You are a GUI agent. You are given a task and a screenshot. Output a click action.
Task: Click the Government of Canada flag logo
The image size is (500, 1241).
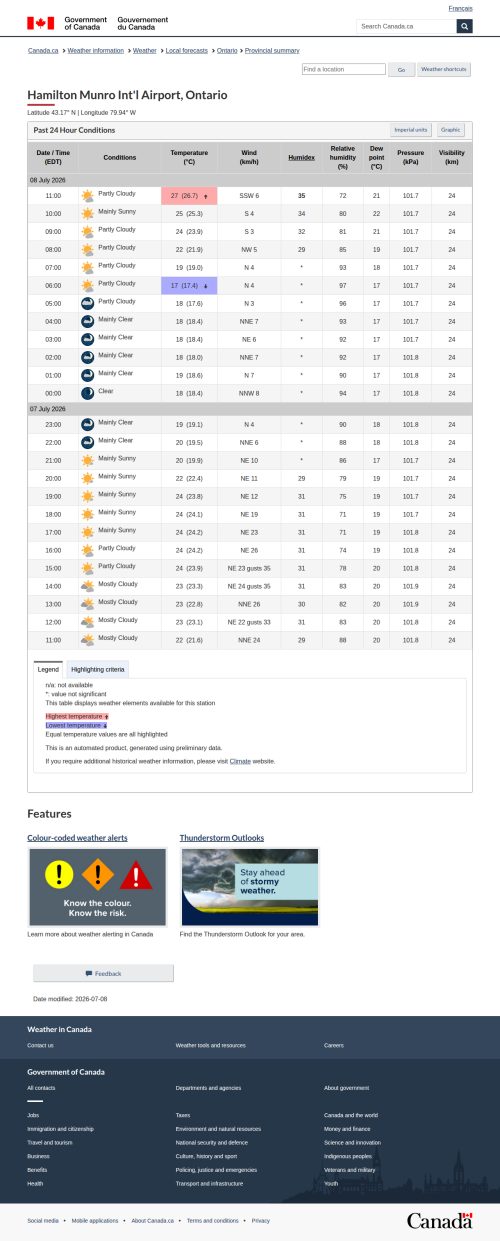41,23
